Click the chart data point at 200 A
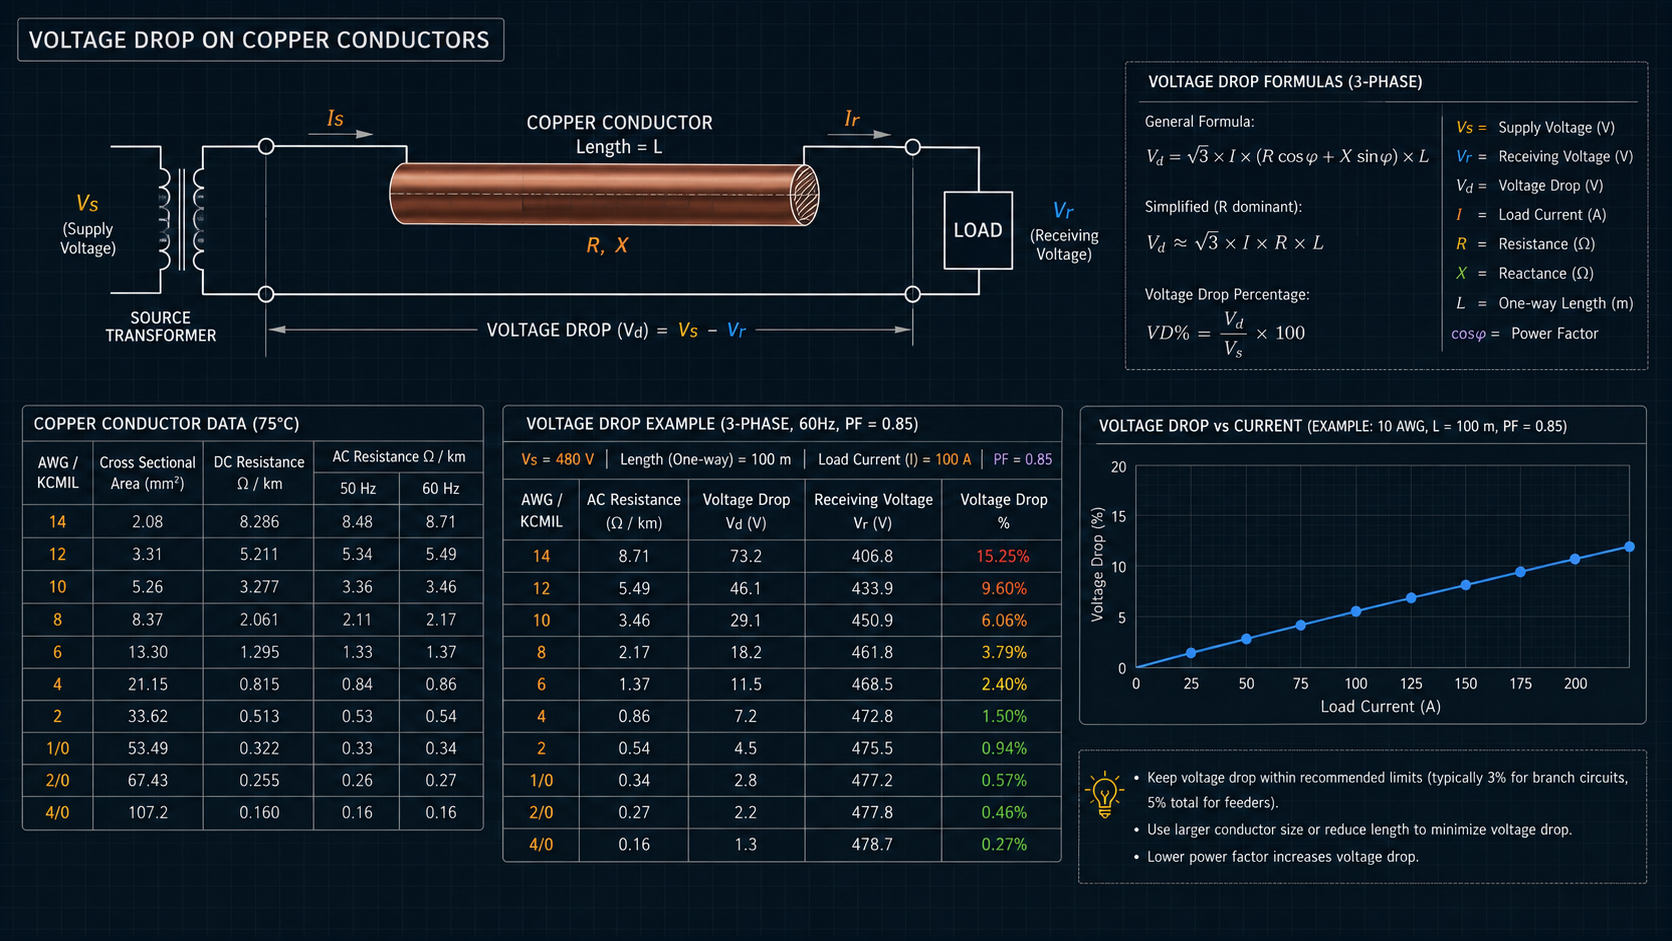This screenshot has height=941, width=1672. (1575, 559)
